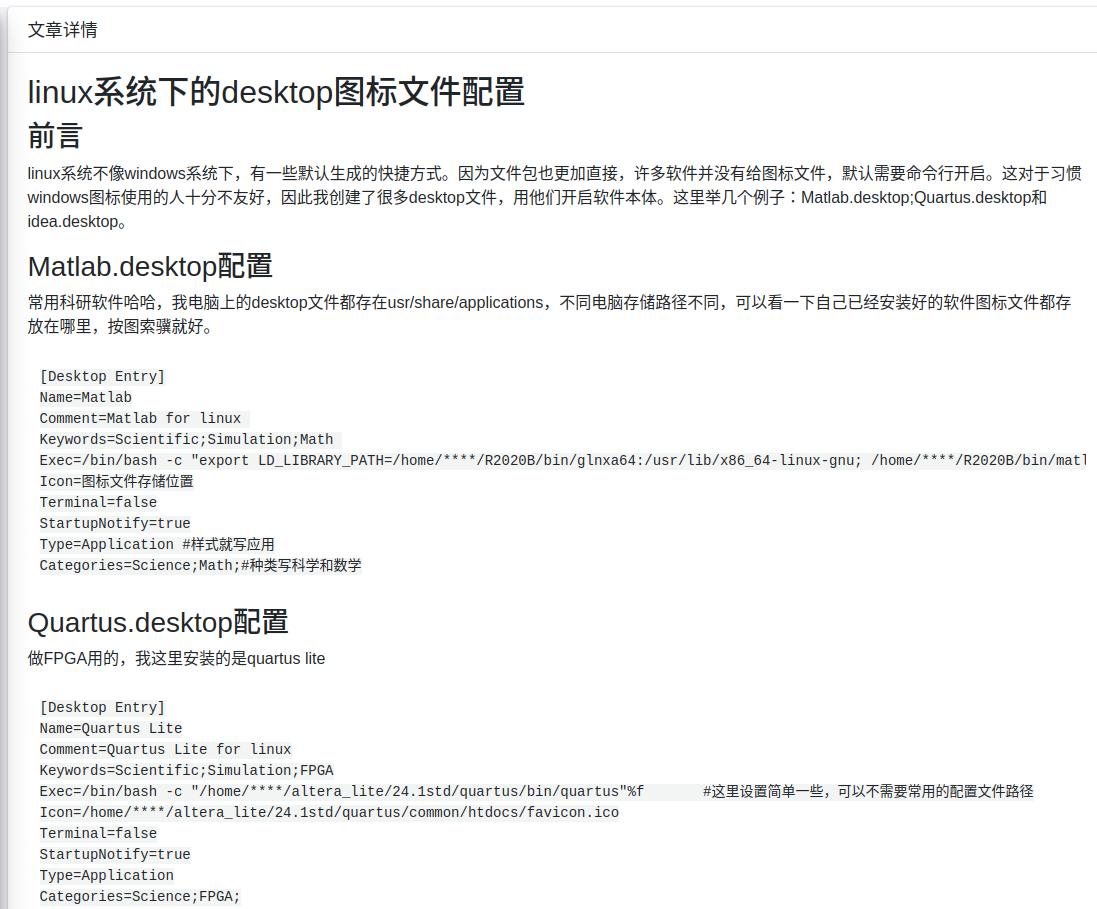Click the 前言 heading
Viewport: 1097px width, 909px height.
(x=55, y=135)
